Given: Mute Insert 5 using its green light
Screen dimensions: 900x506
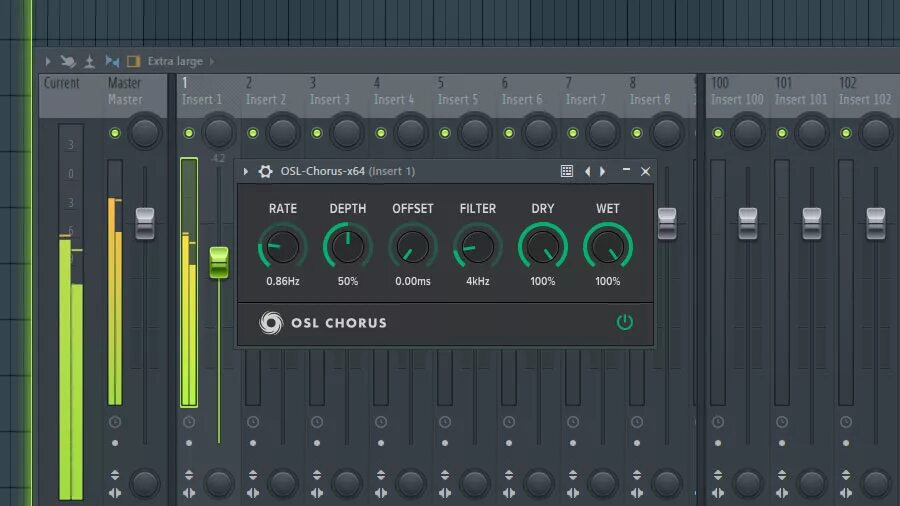Looking at the screenshot, I should 445,133.
